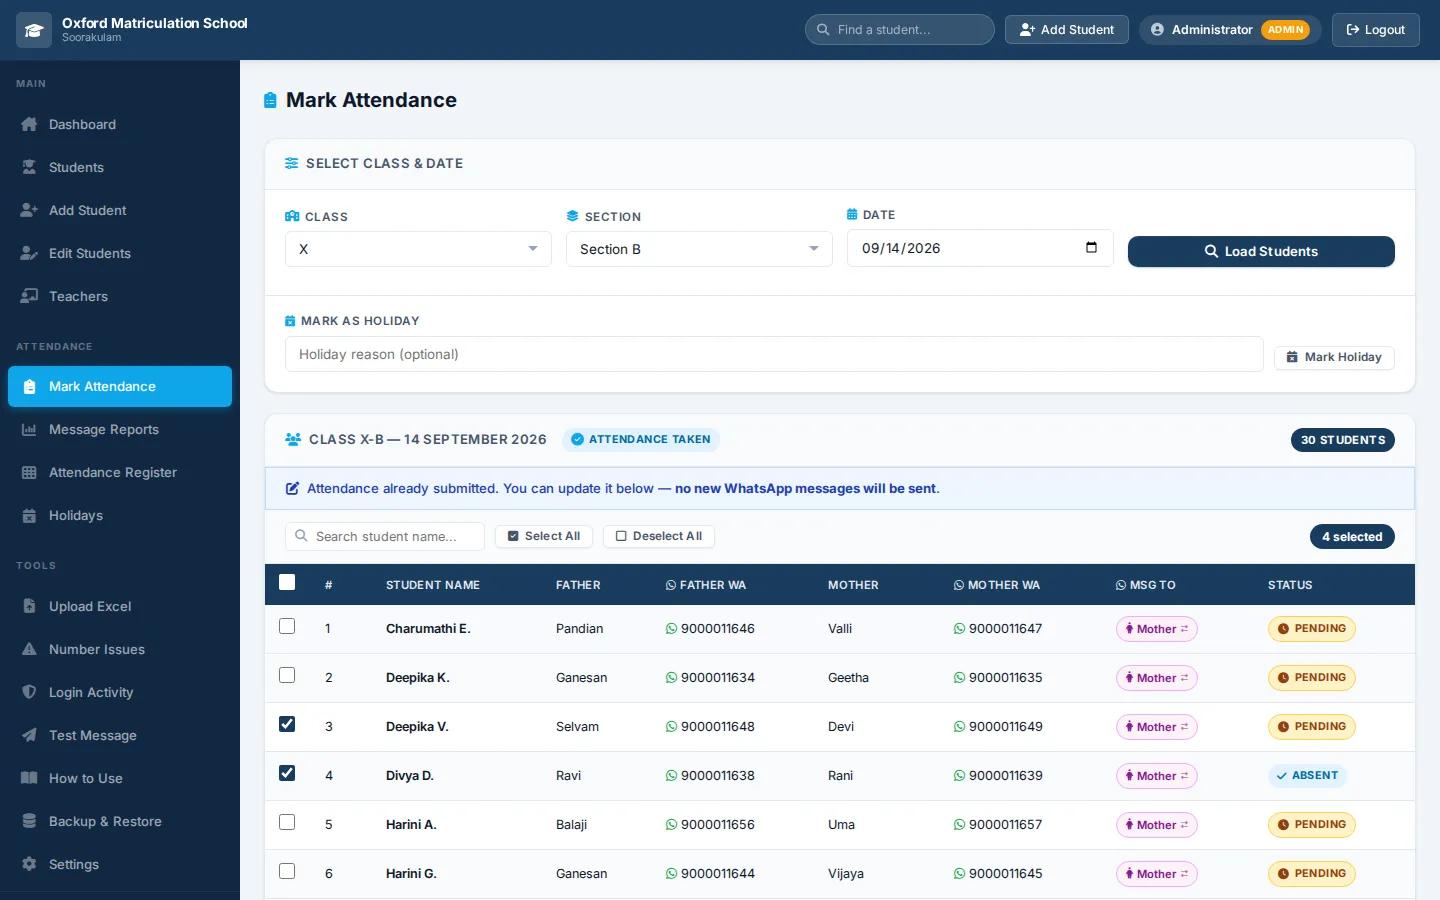Switch Harini A.'s message recipient Mother badge
The width and height of the screenshot is (1440, 900).
(1157, 825)
